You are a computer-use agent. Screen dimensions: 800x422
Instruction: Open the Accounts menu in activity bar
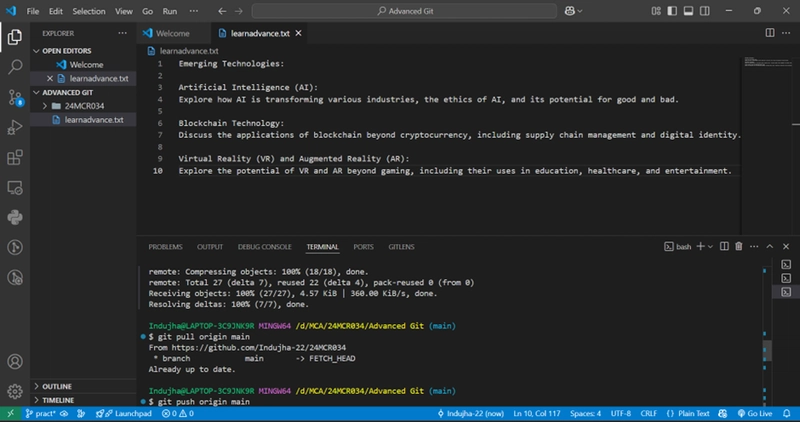pos(15,361)
